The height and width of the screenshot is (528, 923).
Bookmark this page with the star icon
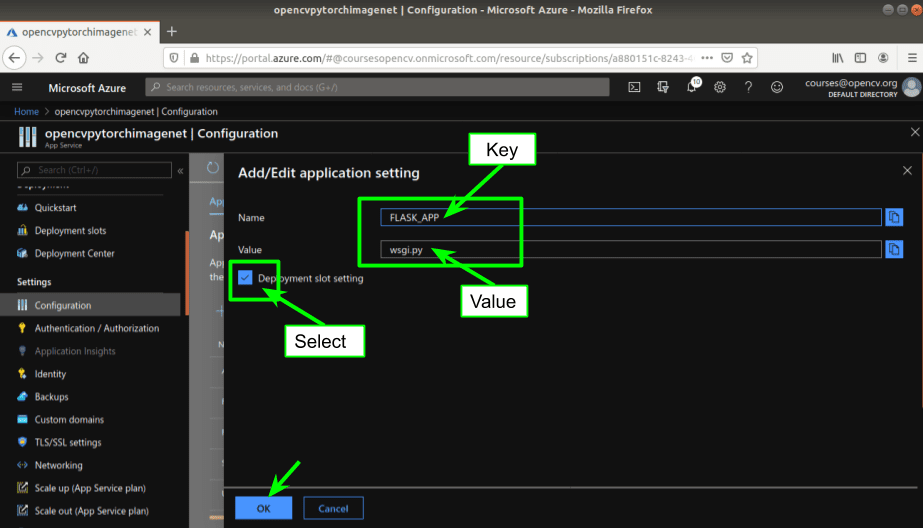pyautogui.click(x=747, y=58)
